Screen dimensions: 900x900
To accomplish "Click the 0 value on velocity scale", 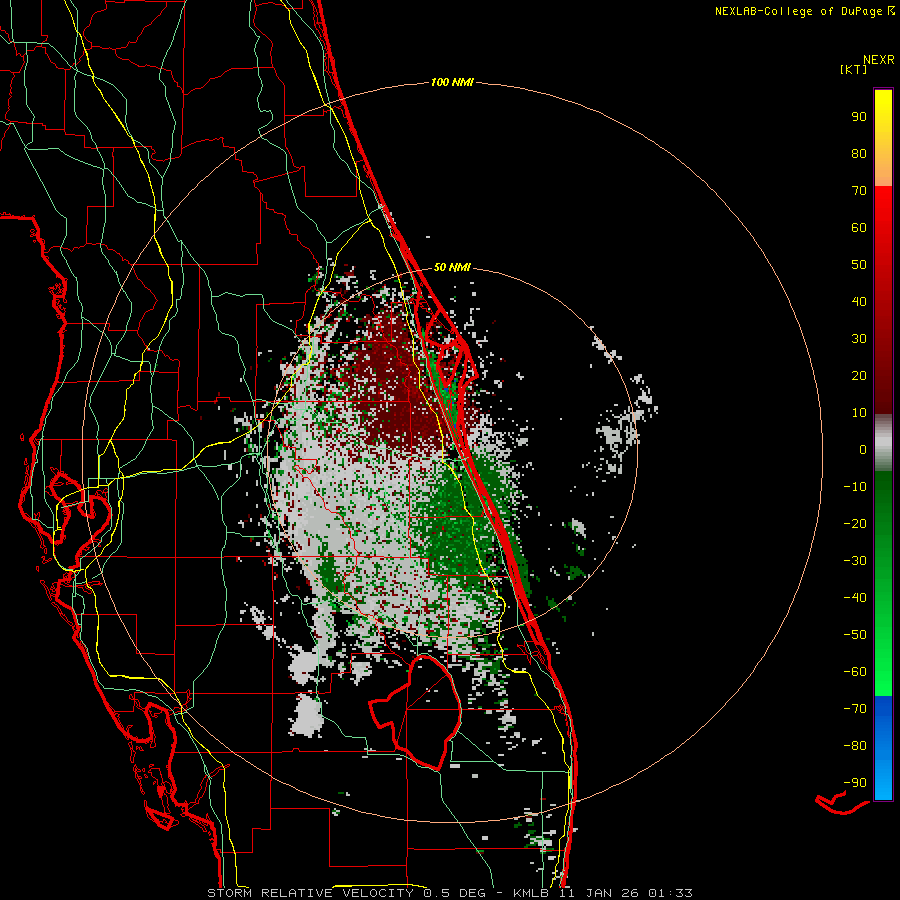I will [863, 449].
